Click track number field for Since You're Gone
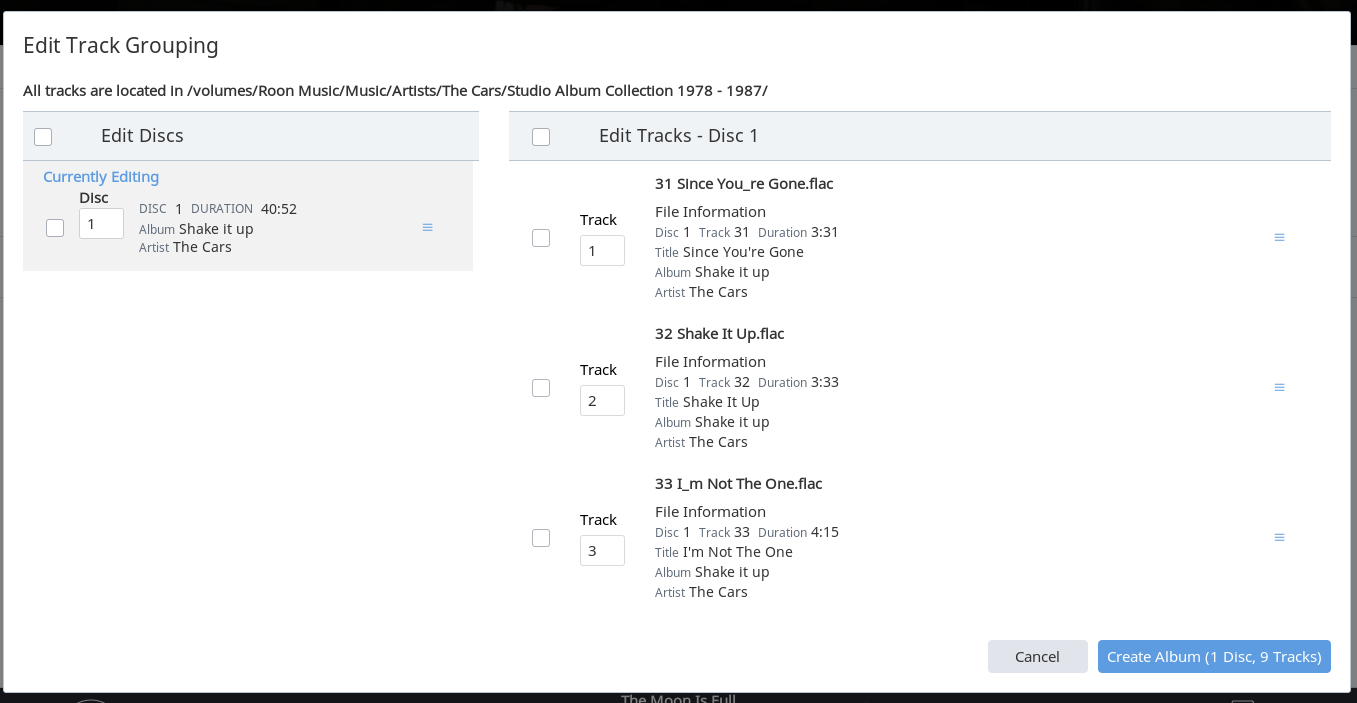1357x703 pixels. (x=602, y=251)
